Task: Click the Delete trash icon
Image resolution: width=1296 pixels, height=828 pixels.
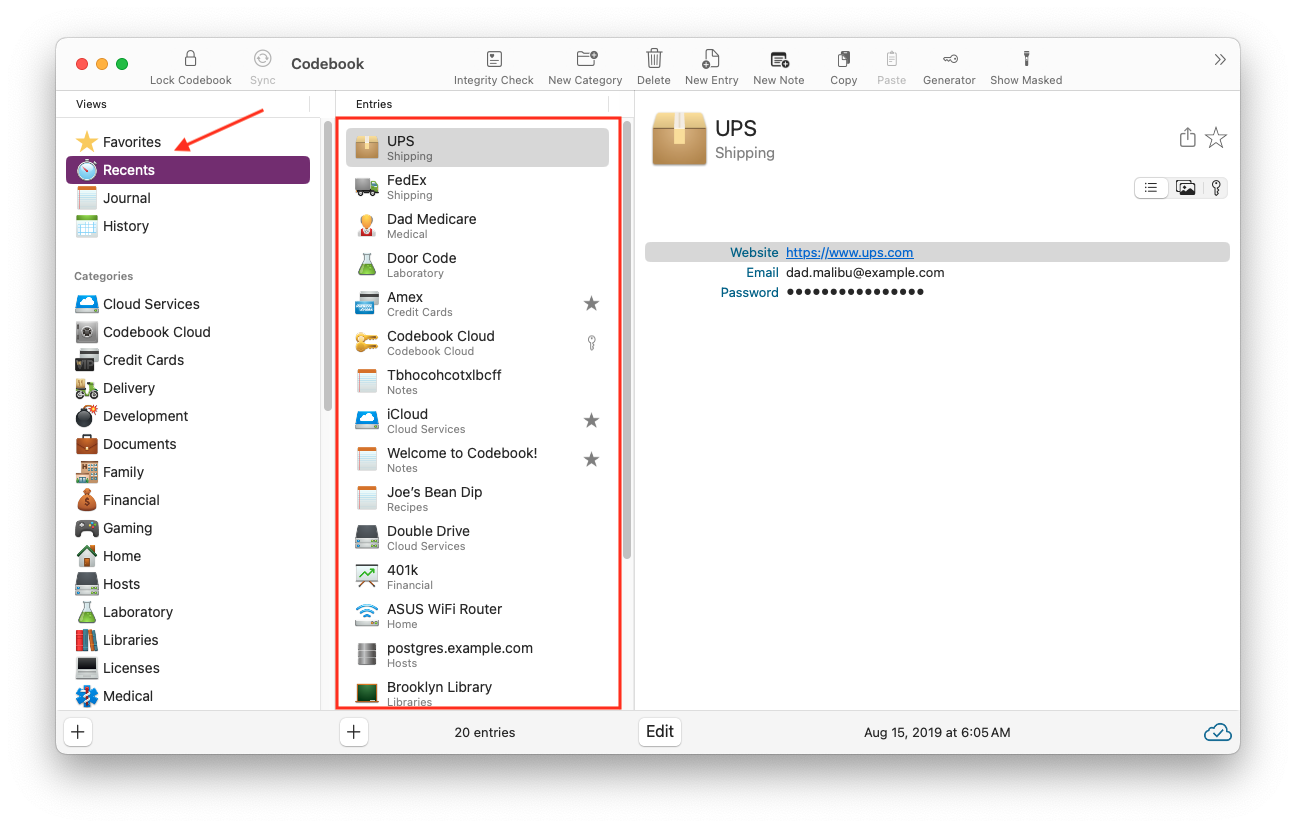Action: click(x=654, y=59)
